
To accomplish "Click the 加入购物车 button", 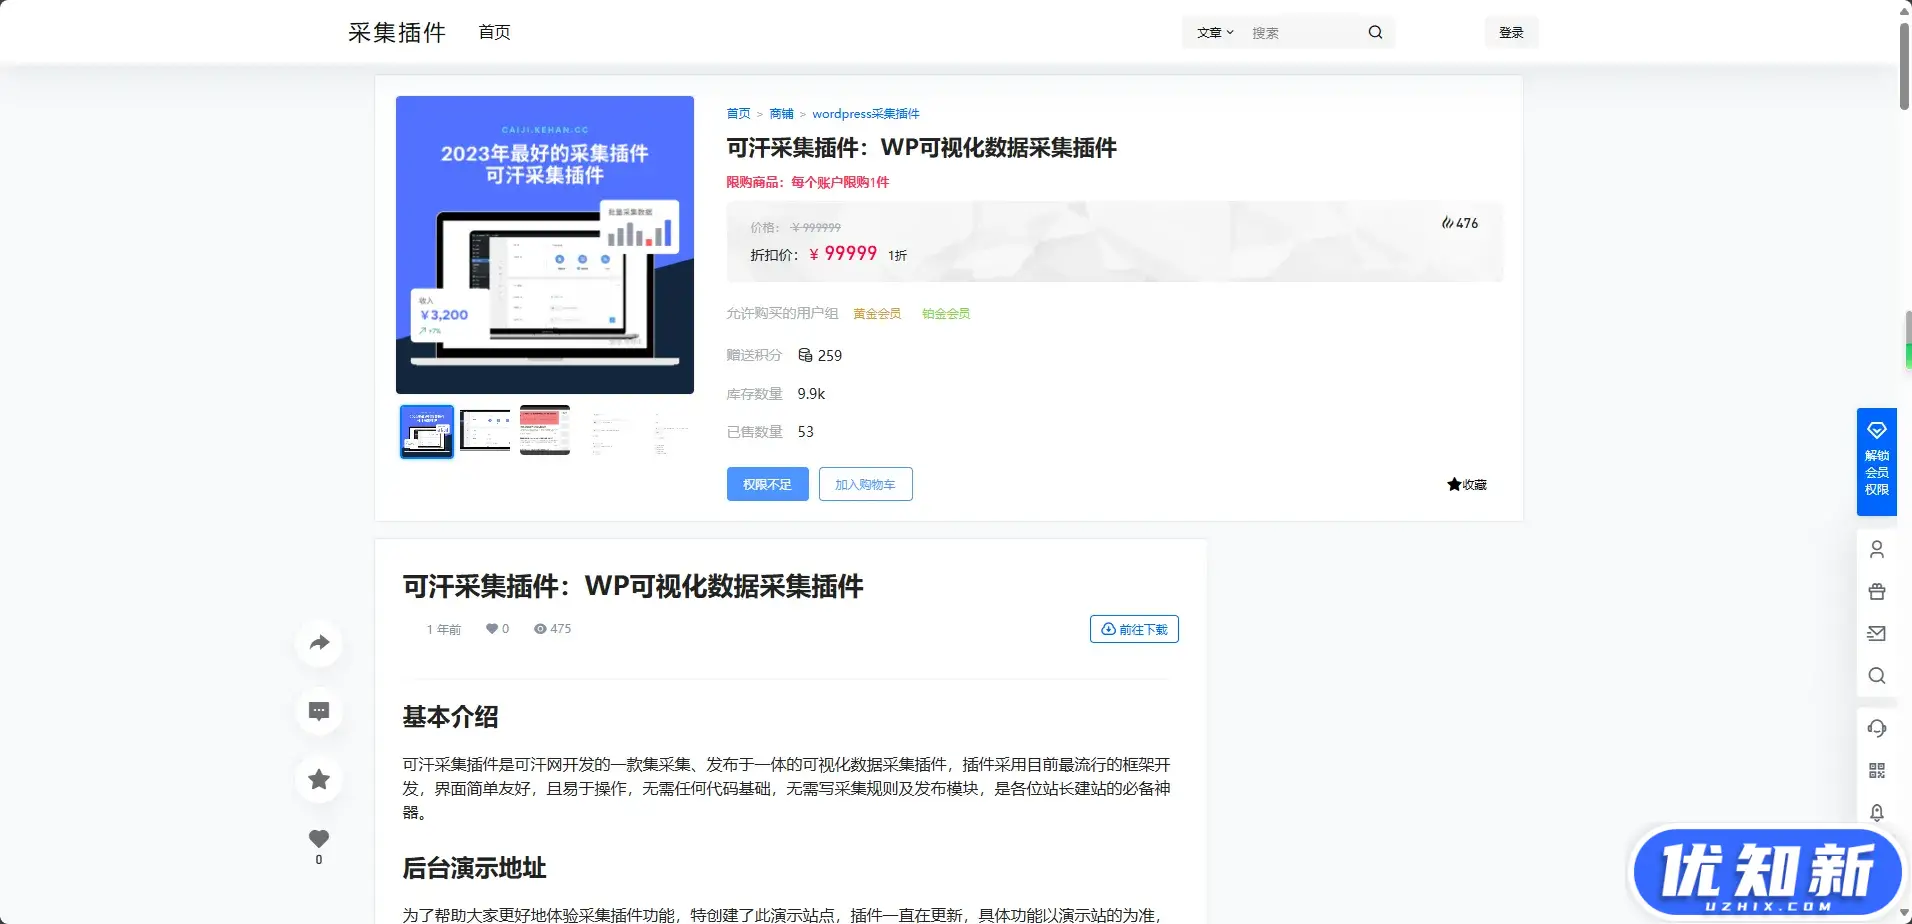I will click(x=865, y=484).
